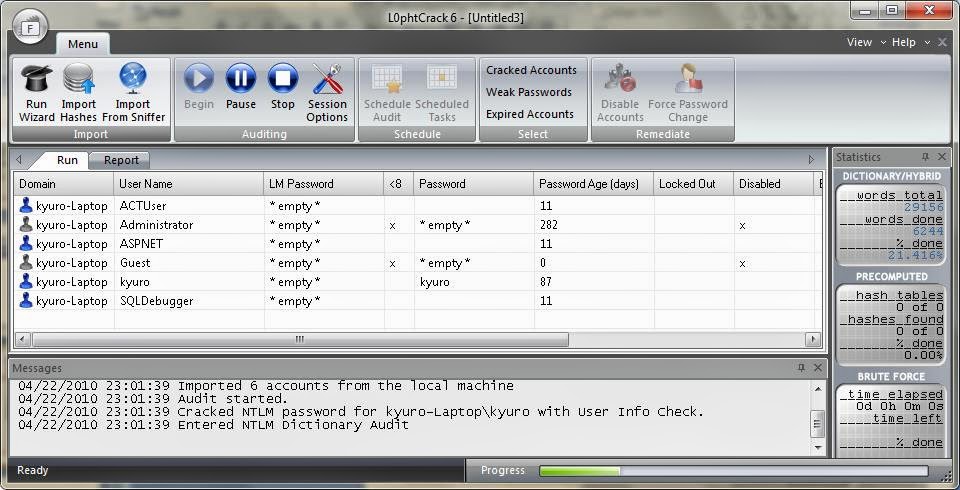Click Force Password Change

688,92
